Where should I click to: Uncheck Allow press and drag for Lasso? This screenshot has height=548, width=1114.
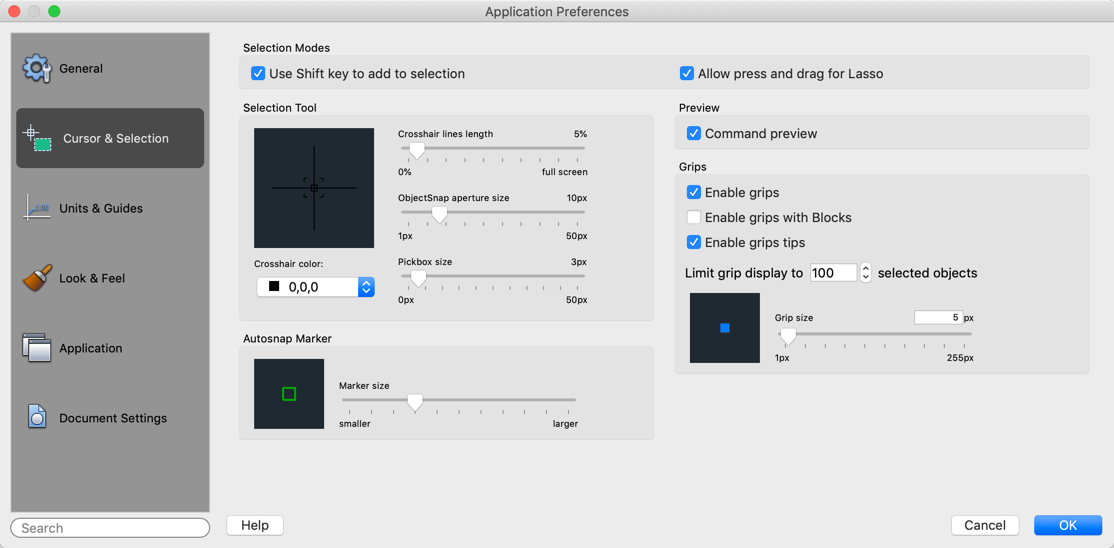(687, 73)
